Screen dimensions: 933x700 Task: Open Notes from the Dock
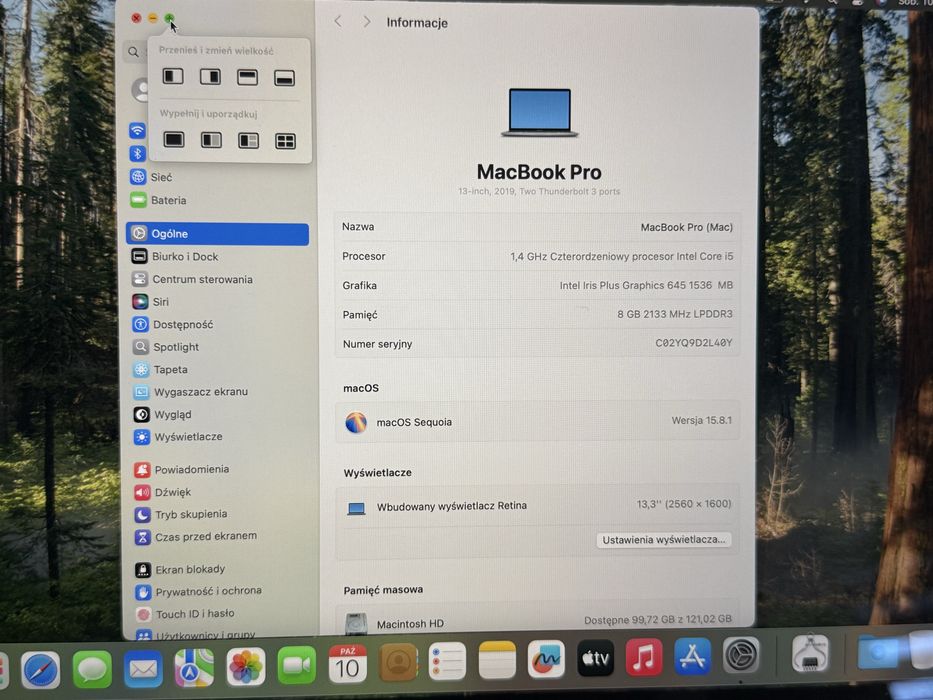[497, 660]
